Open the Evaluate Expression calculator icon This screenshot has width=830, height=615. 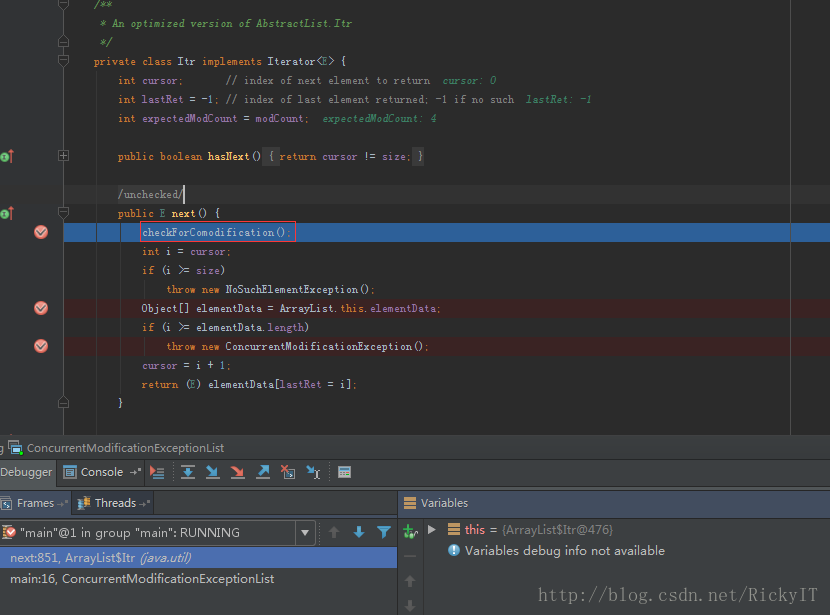pyautogui.click(x=344, y=472)
